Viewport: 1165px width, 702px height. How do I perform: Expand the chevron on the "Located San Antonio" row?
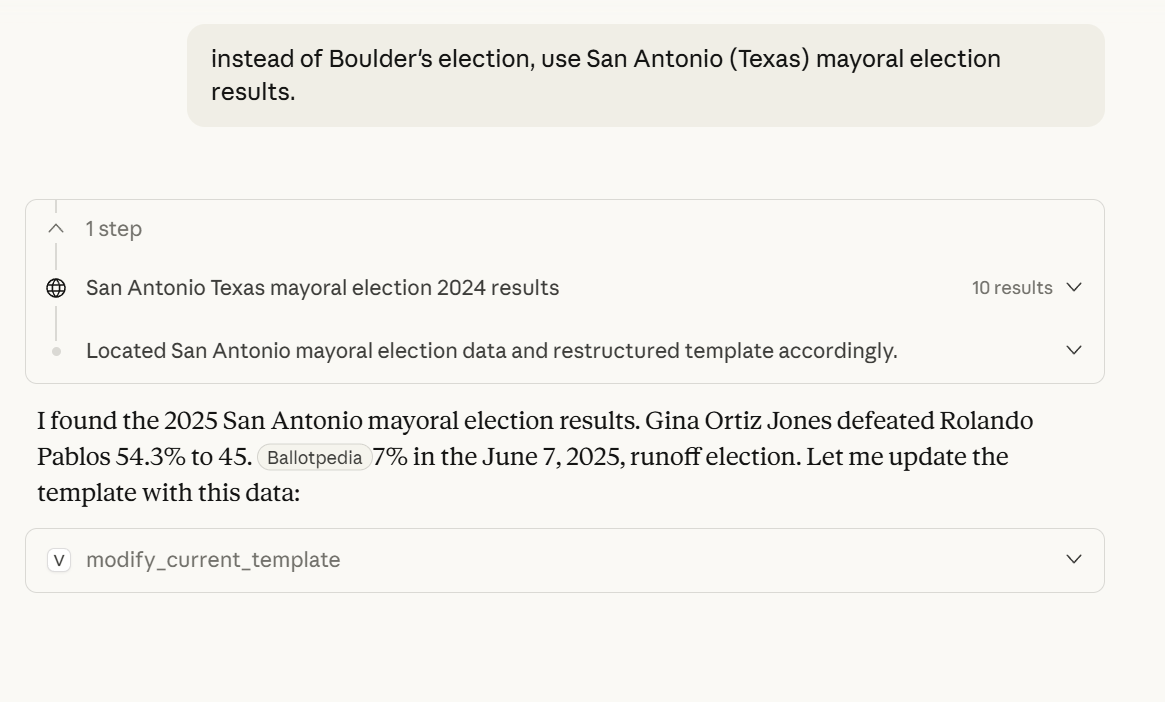(x=1075, y=350)
